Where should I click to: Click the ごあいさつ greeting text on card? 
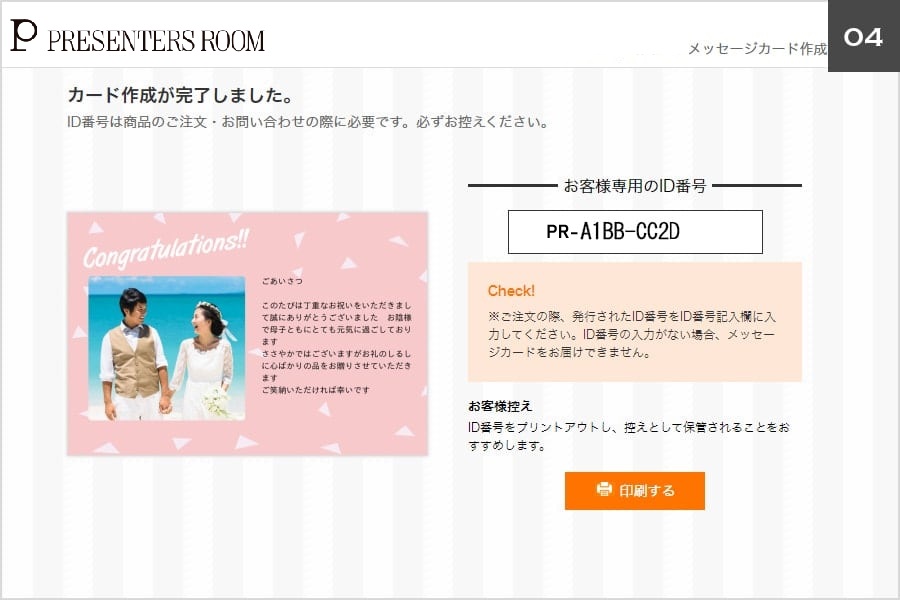coord(282,281)
